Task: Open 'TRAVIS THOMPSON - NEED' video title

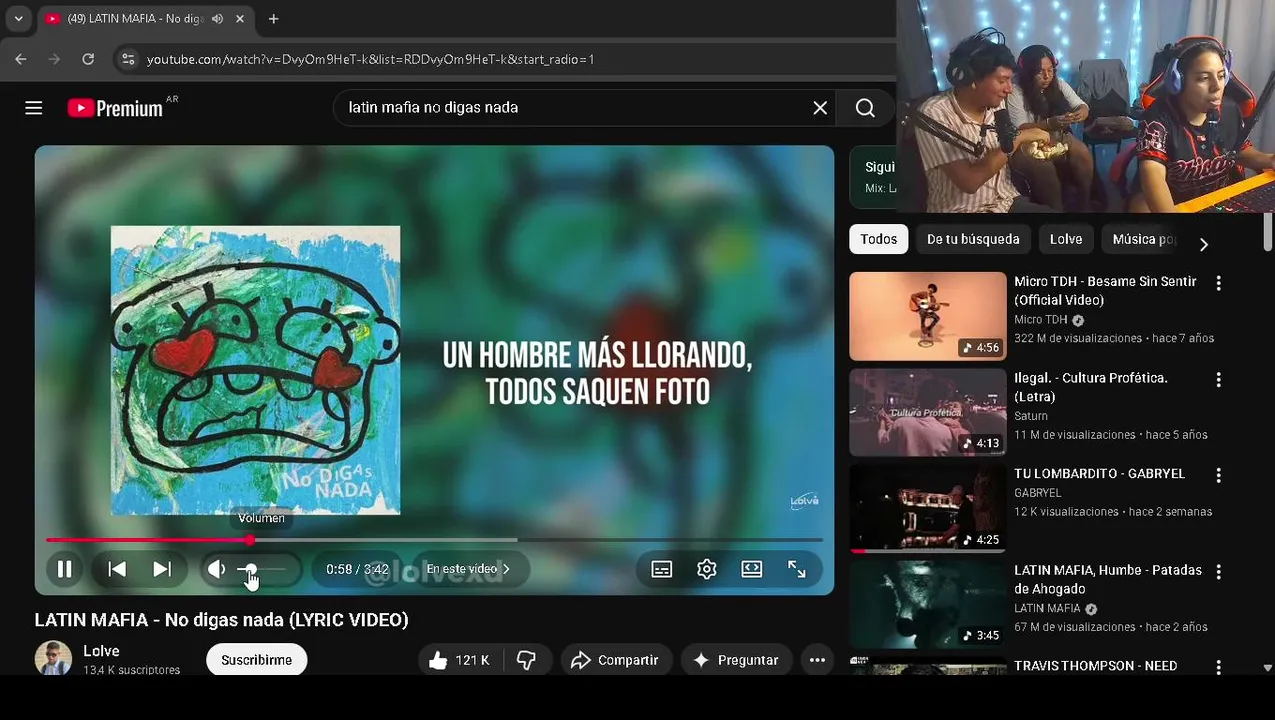Action: [x=1095, y=666]
